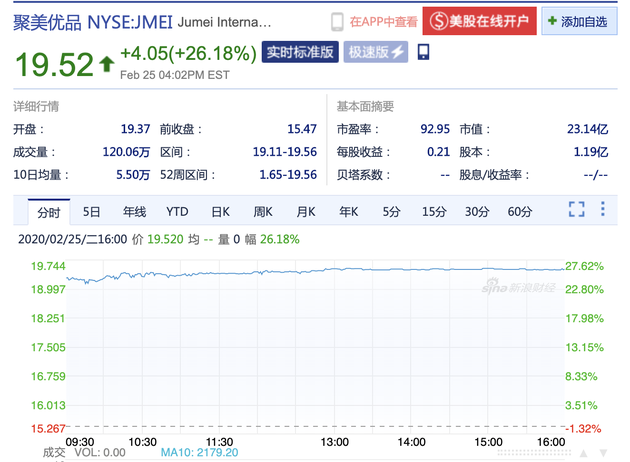Switch to the 5日 chart tab
630x462 pixels.
[92, 211]
